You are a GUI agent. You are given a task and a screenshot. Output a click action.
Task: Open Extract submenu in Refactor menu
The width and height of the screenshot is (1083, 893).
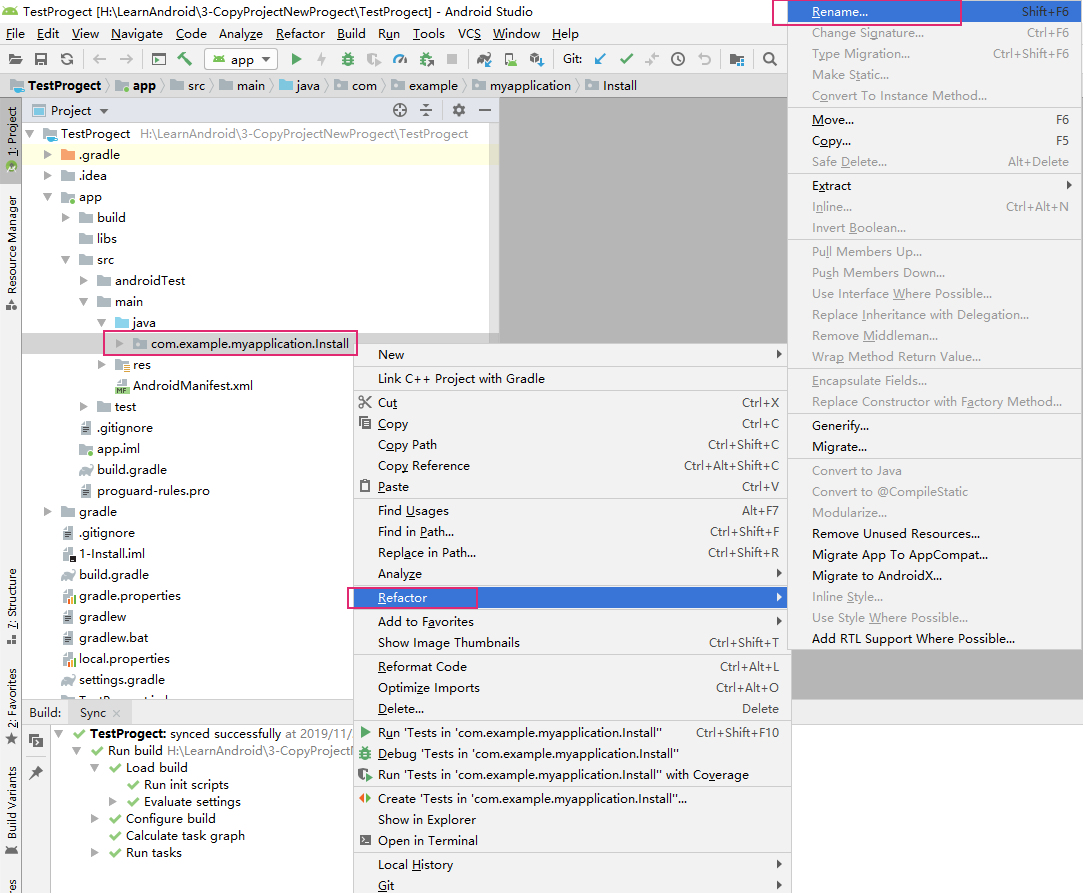(x=934, y=186)
